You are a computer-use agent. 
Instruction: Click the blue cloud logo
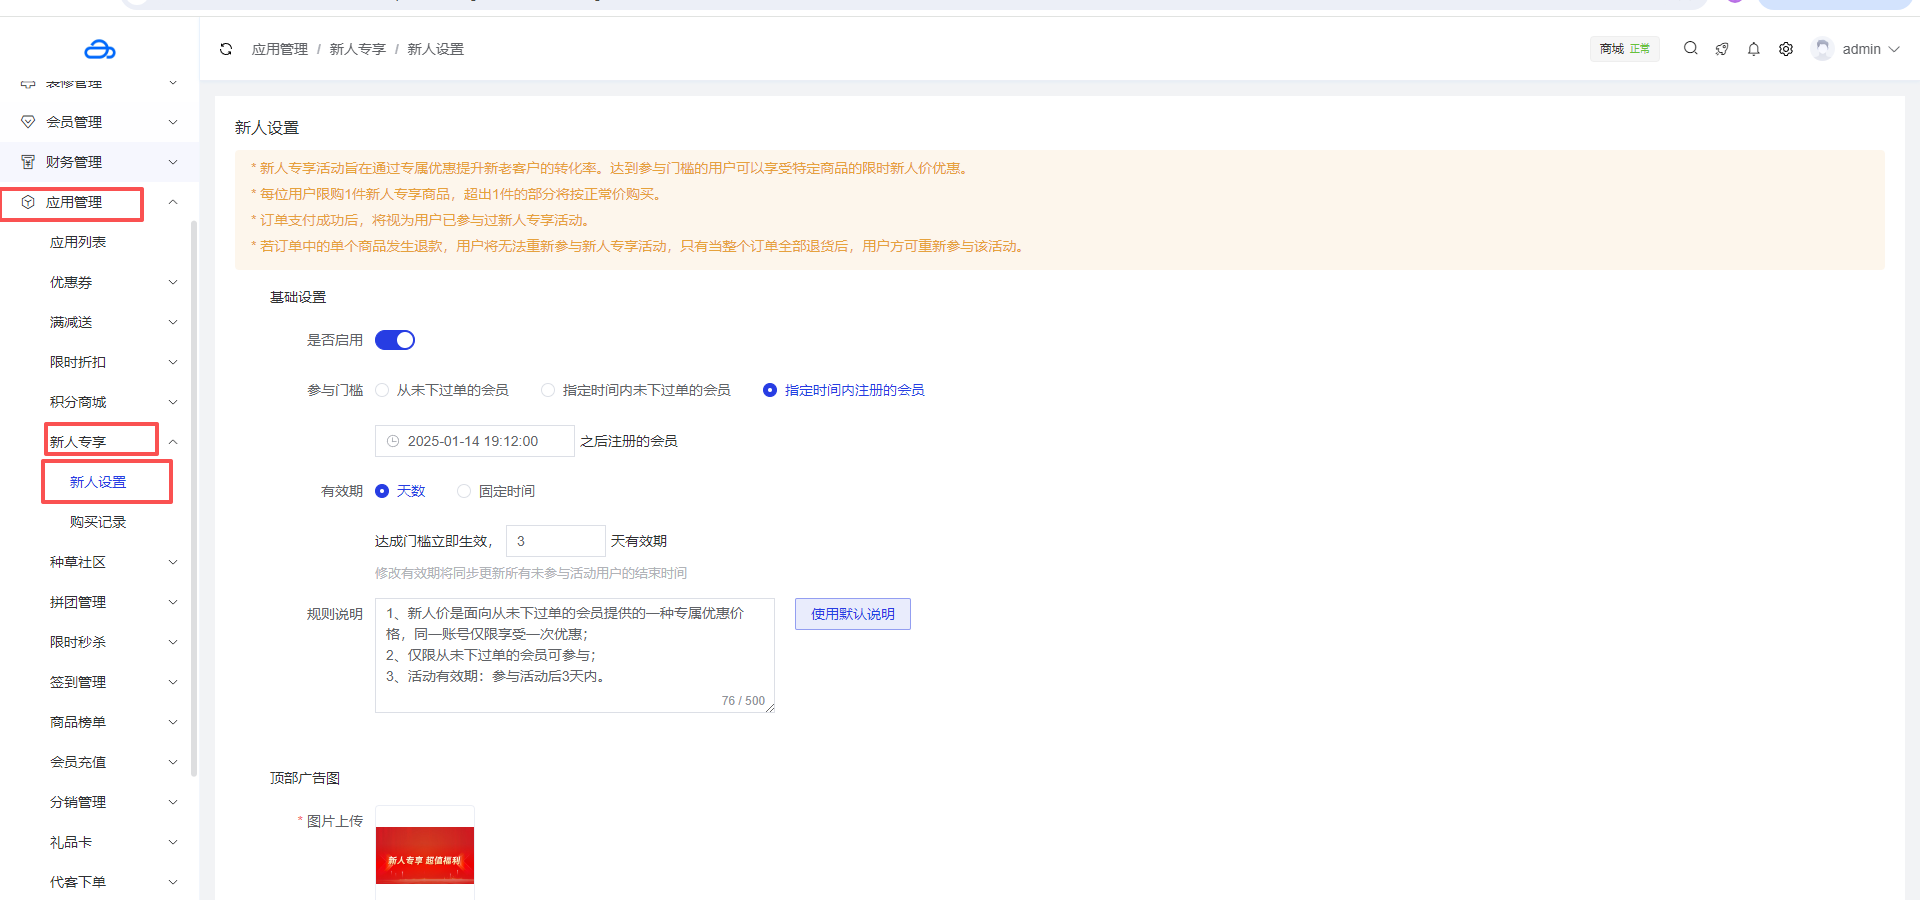[99, 49]
